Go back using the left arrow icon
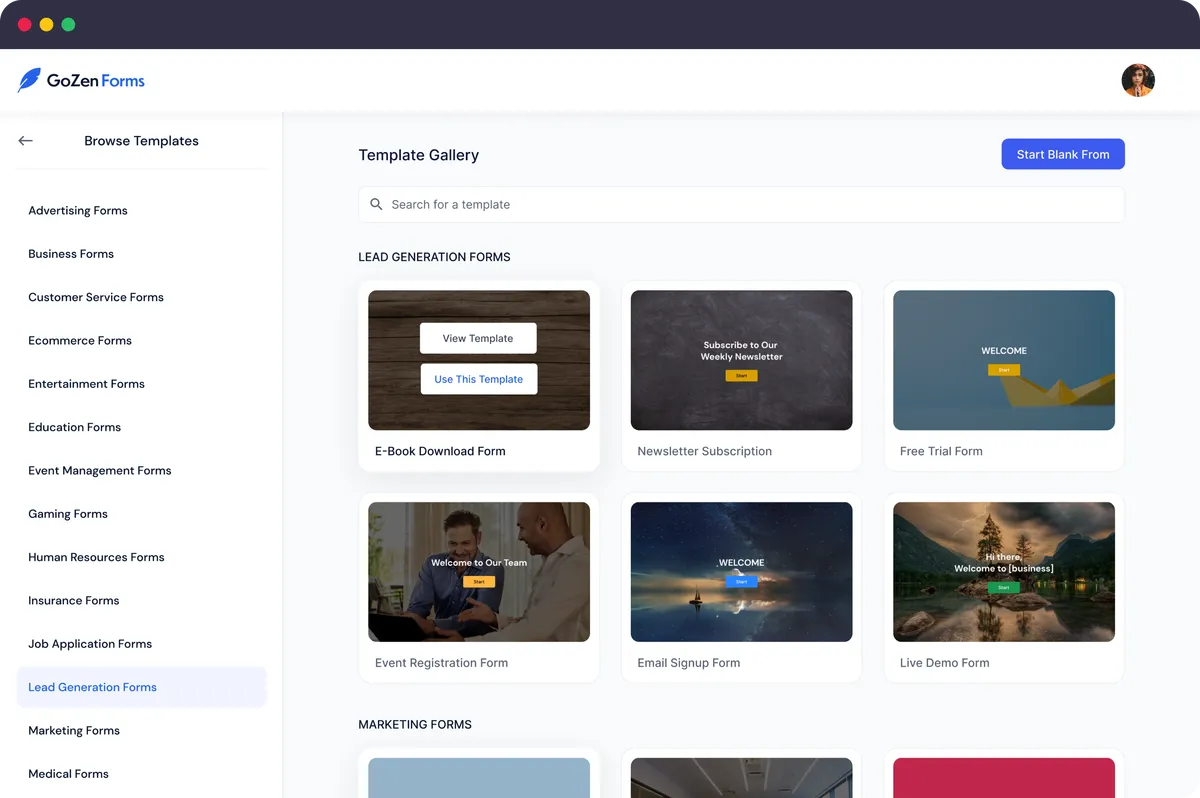Image resolution: width=1200 pixels, height=798 pixels. pyautogui.click(x=26, y=141)
